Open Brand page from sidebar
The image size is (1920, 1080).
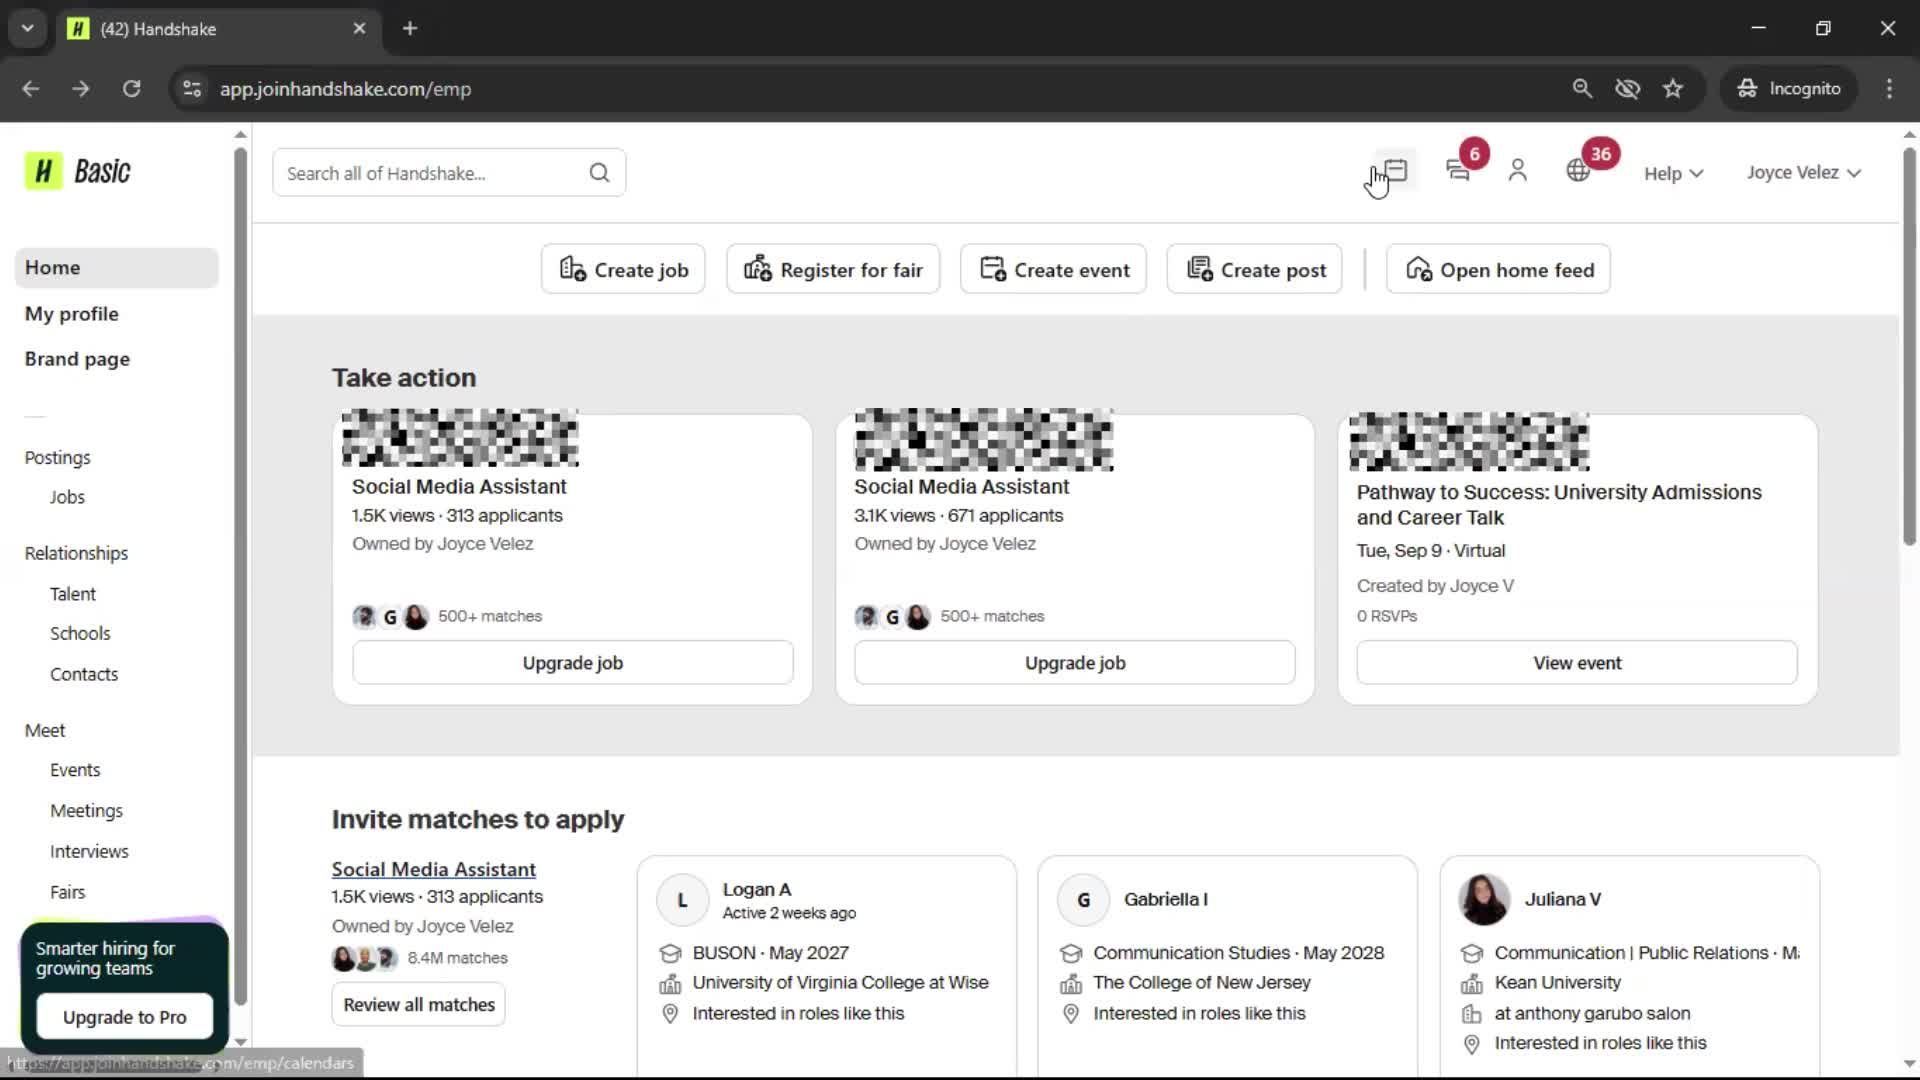(x=77, y=359)
